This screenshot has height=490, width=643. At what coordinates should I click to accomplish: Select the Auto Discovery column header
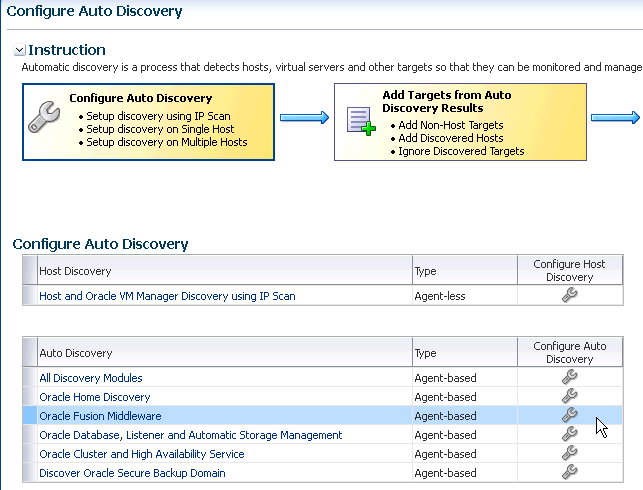coord(225,352)
